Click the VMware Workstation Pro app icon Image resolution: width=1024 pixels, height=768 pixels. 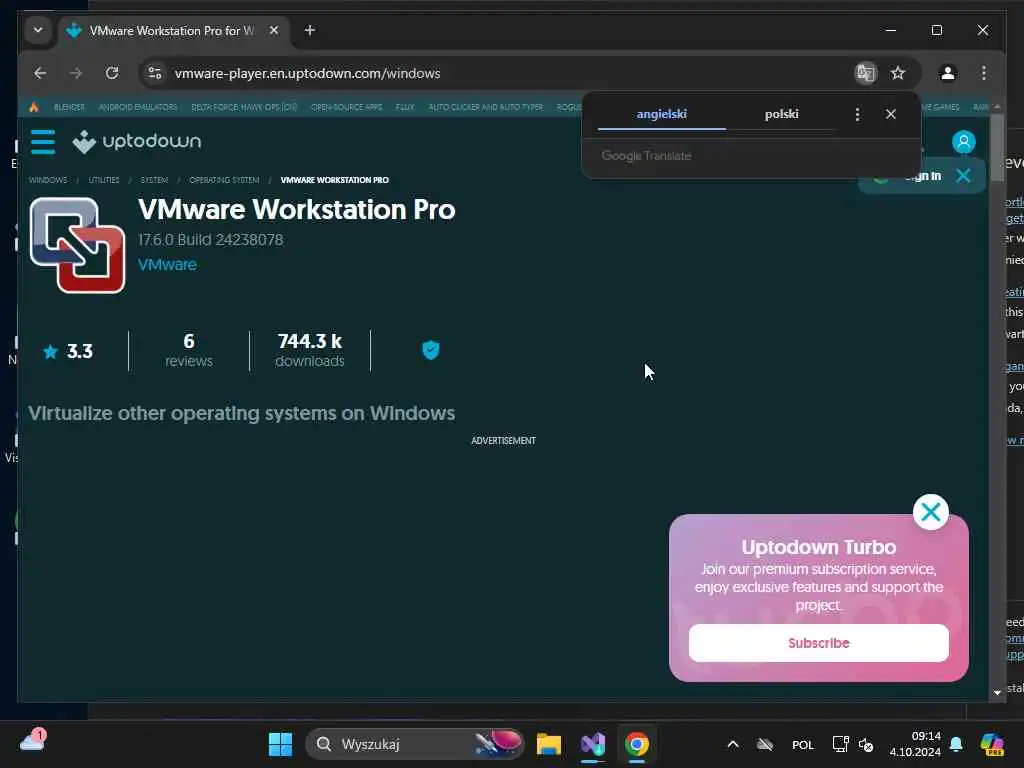click(x=77, y=245)
